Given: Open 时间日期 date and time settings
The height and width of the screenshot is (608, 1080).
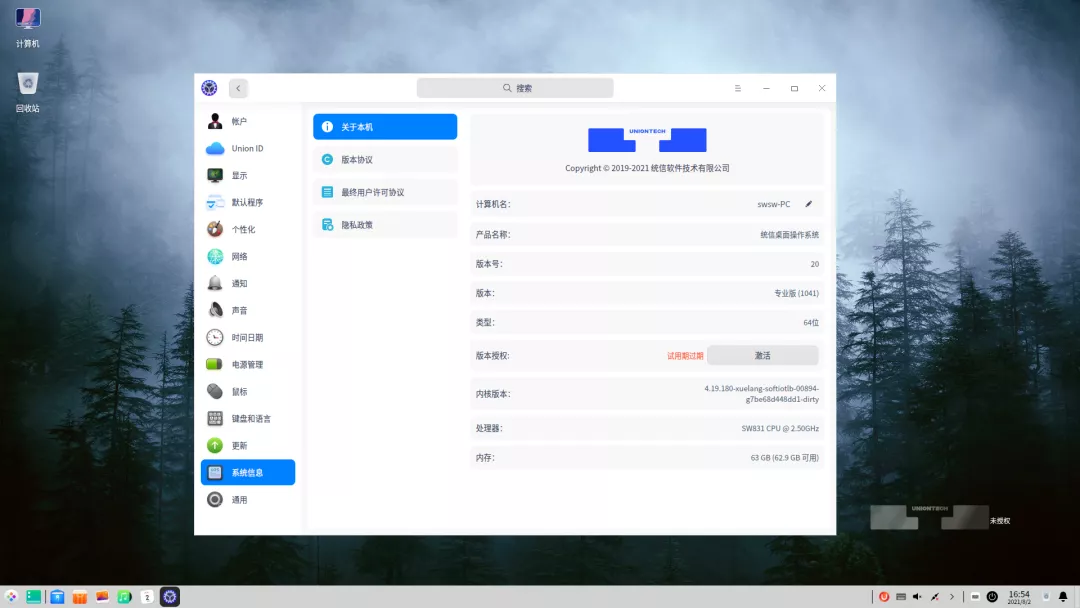Looking at the screenshot, I should tap(248, 337).
